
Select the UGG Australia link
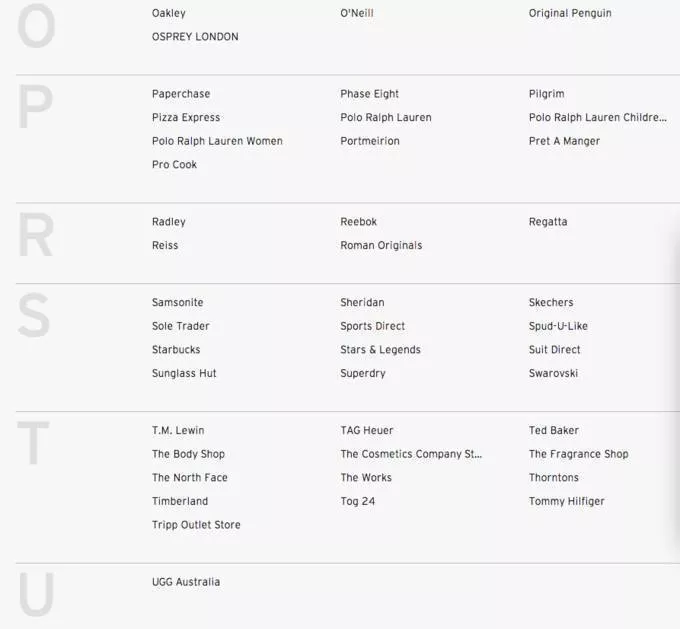(x=186, y=582)
